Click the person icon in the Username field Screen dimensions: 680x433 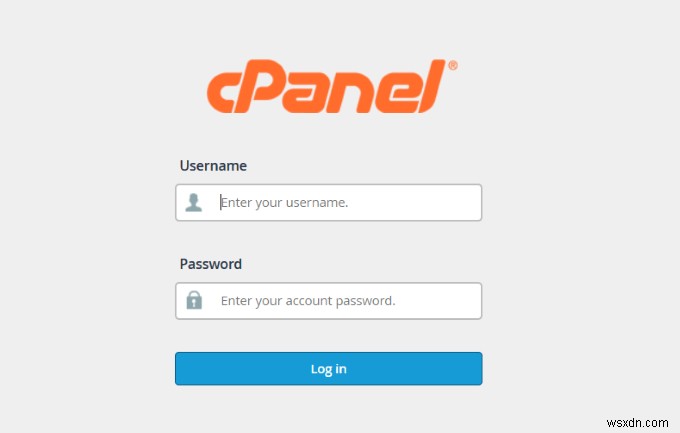194,202
